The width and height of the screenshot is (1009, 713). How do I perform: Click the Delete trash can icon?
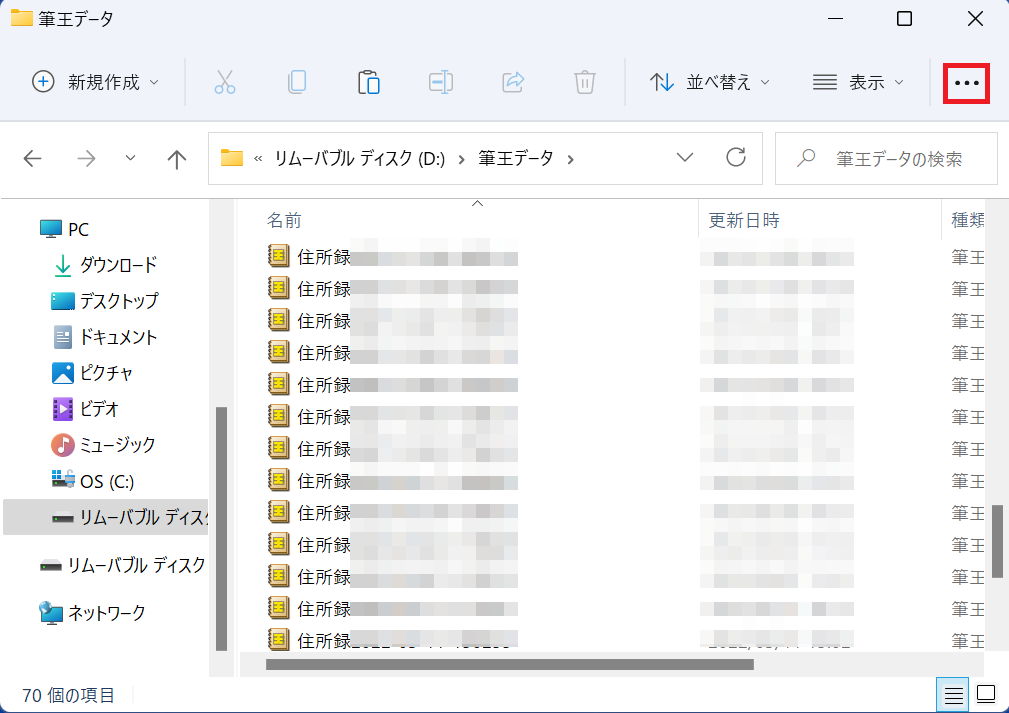coord(585,82)
